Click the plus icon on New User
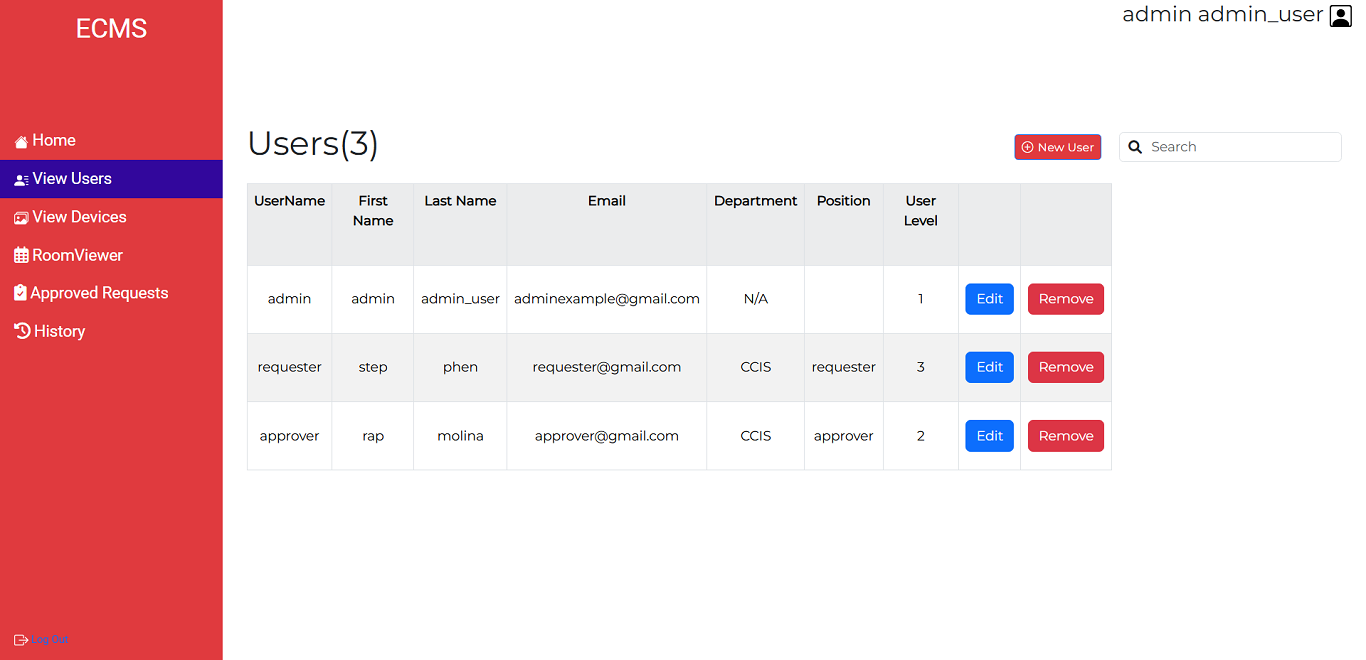The height and width of the screenshot is (660, 1366). 1027,147
